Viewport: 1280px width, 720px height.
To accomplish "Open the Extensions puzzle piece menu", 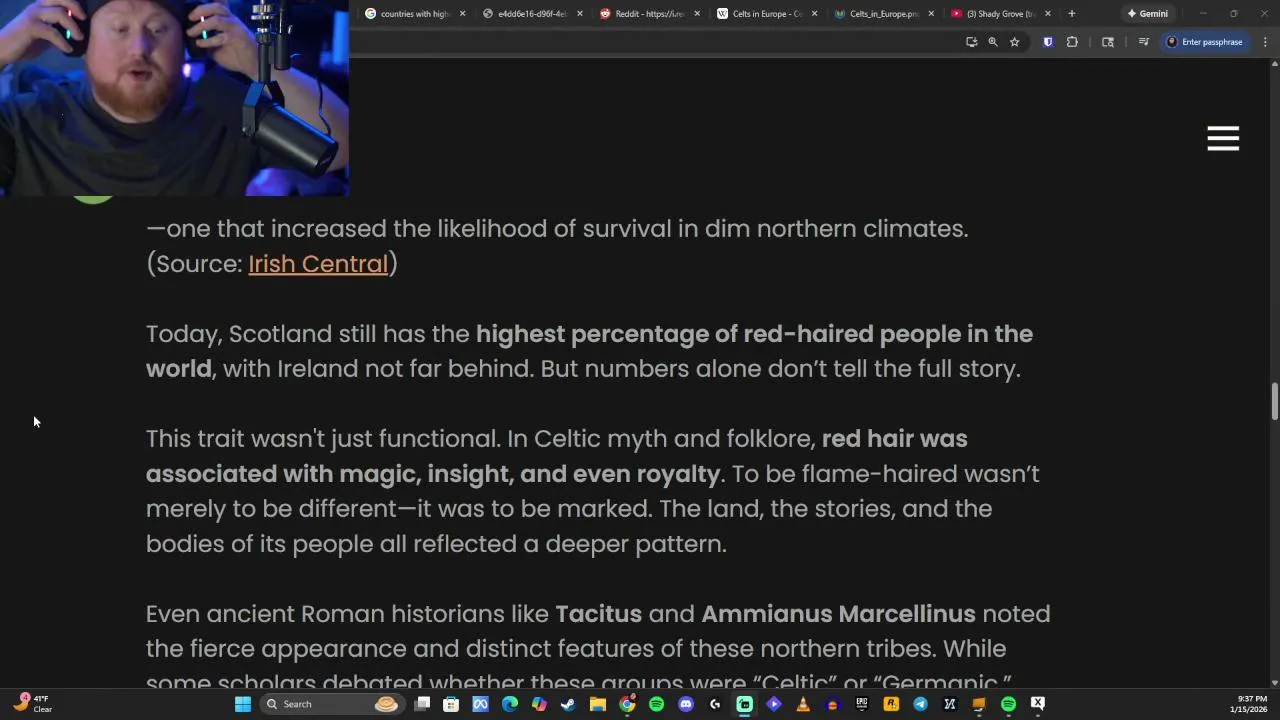I will click(1072, 42).
